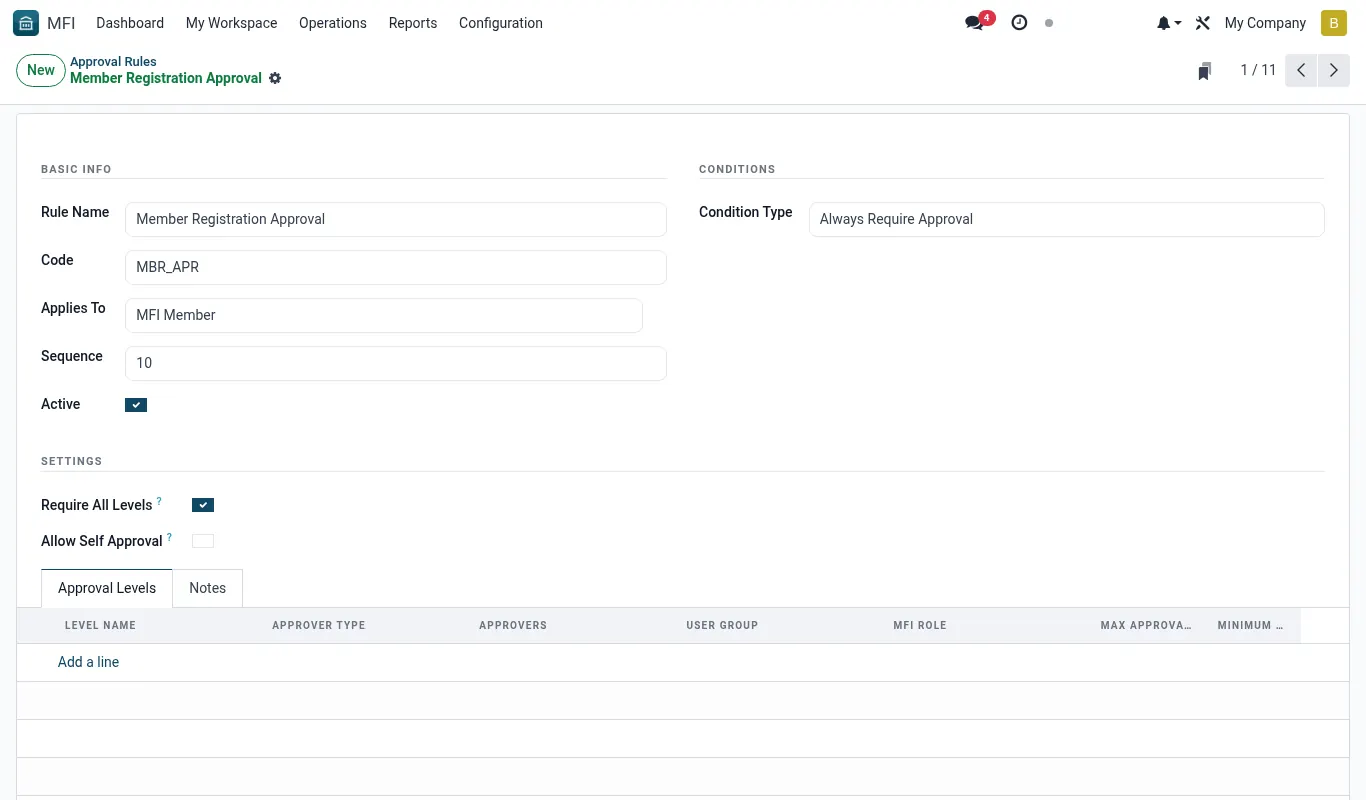
Task: Go to the next record arrow
Action: [1334, 70]
